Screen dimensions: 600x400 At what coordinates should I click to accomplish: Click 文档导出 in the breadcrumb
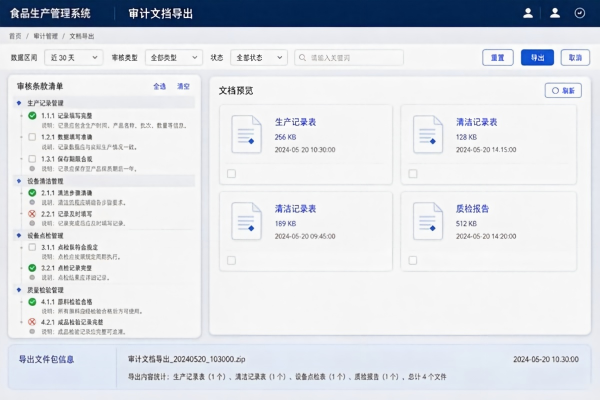coord(82,36)
